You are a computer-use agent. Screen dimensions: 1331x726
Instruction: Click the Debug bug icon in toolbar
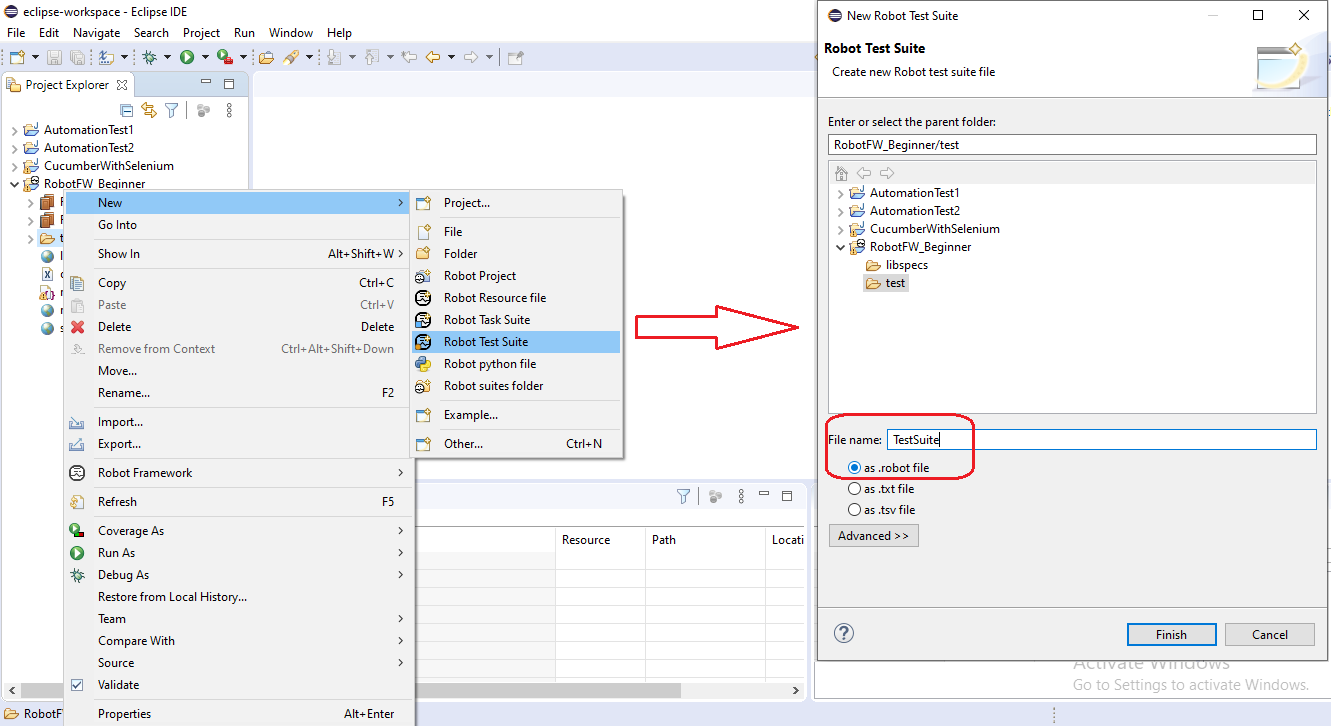coord(149,58)
